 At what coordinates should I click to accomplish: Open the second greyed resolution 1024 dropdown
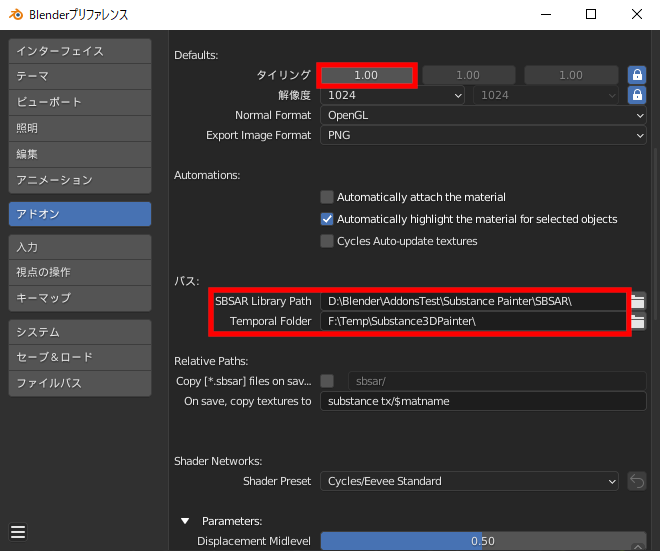tap(546, 95)
